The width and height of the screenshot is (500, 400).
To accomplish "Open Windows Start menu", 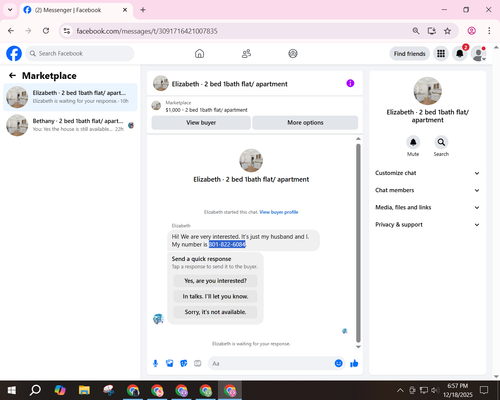I will coord(12,390).
